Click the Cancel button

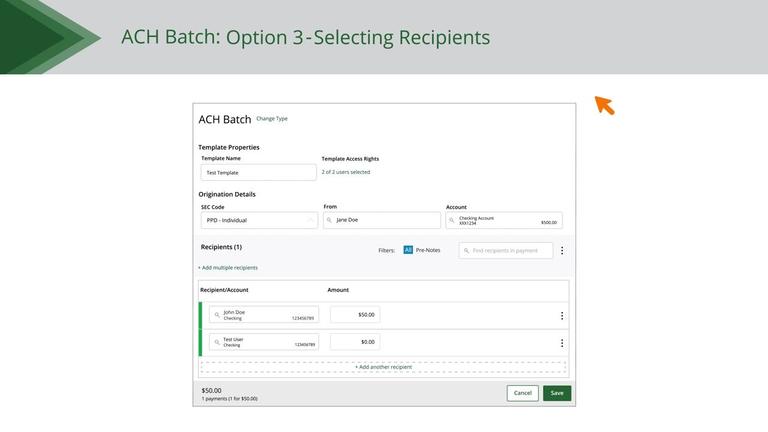pos(523,393)
